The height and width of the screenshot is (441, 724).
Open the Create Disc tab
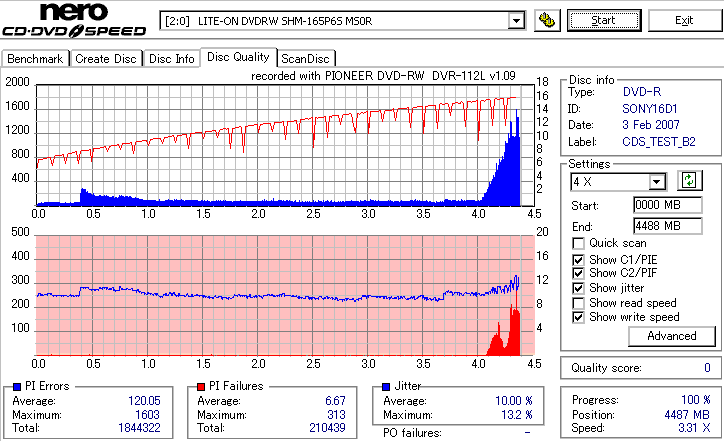106,59
